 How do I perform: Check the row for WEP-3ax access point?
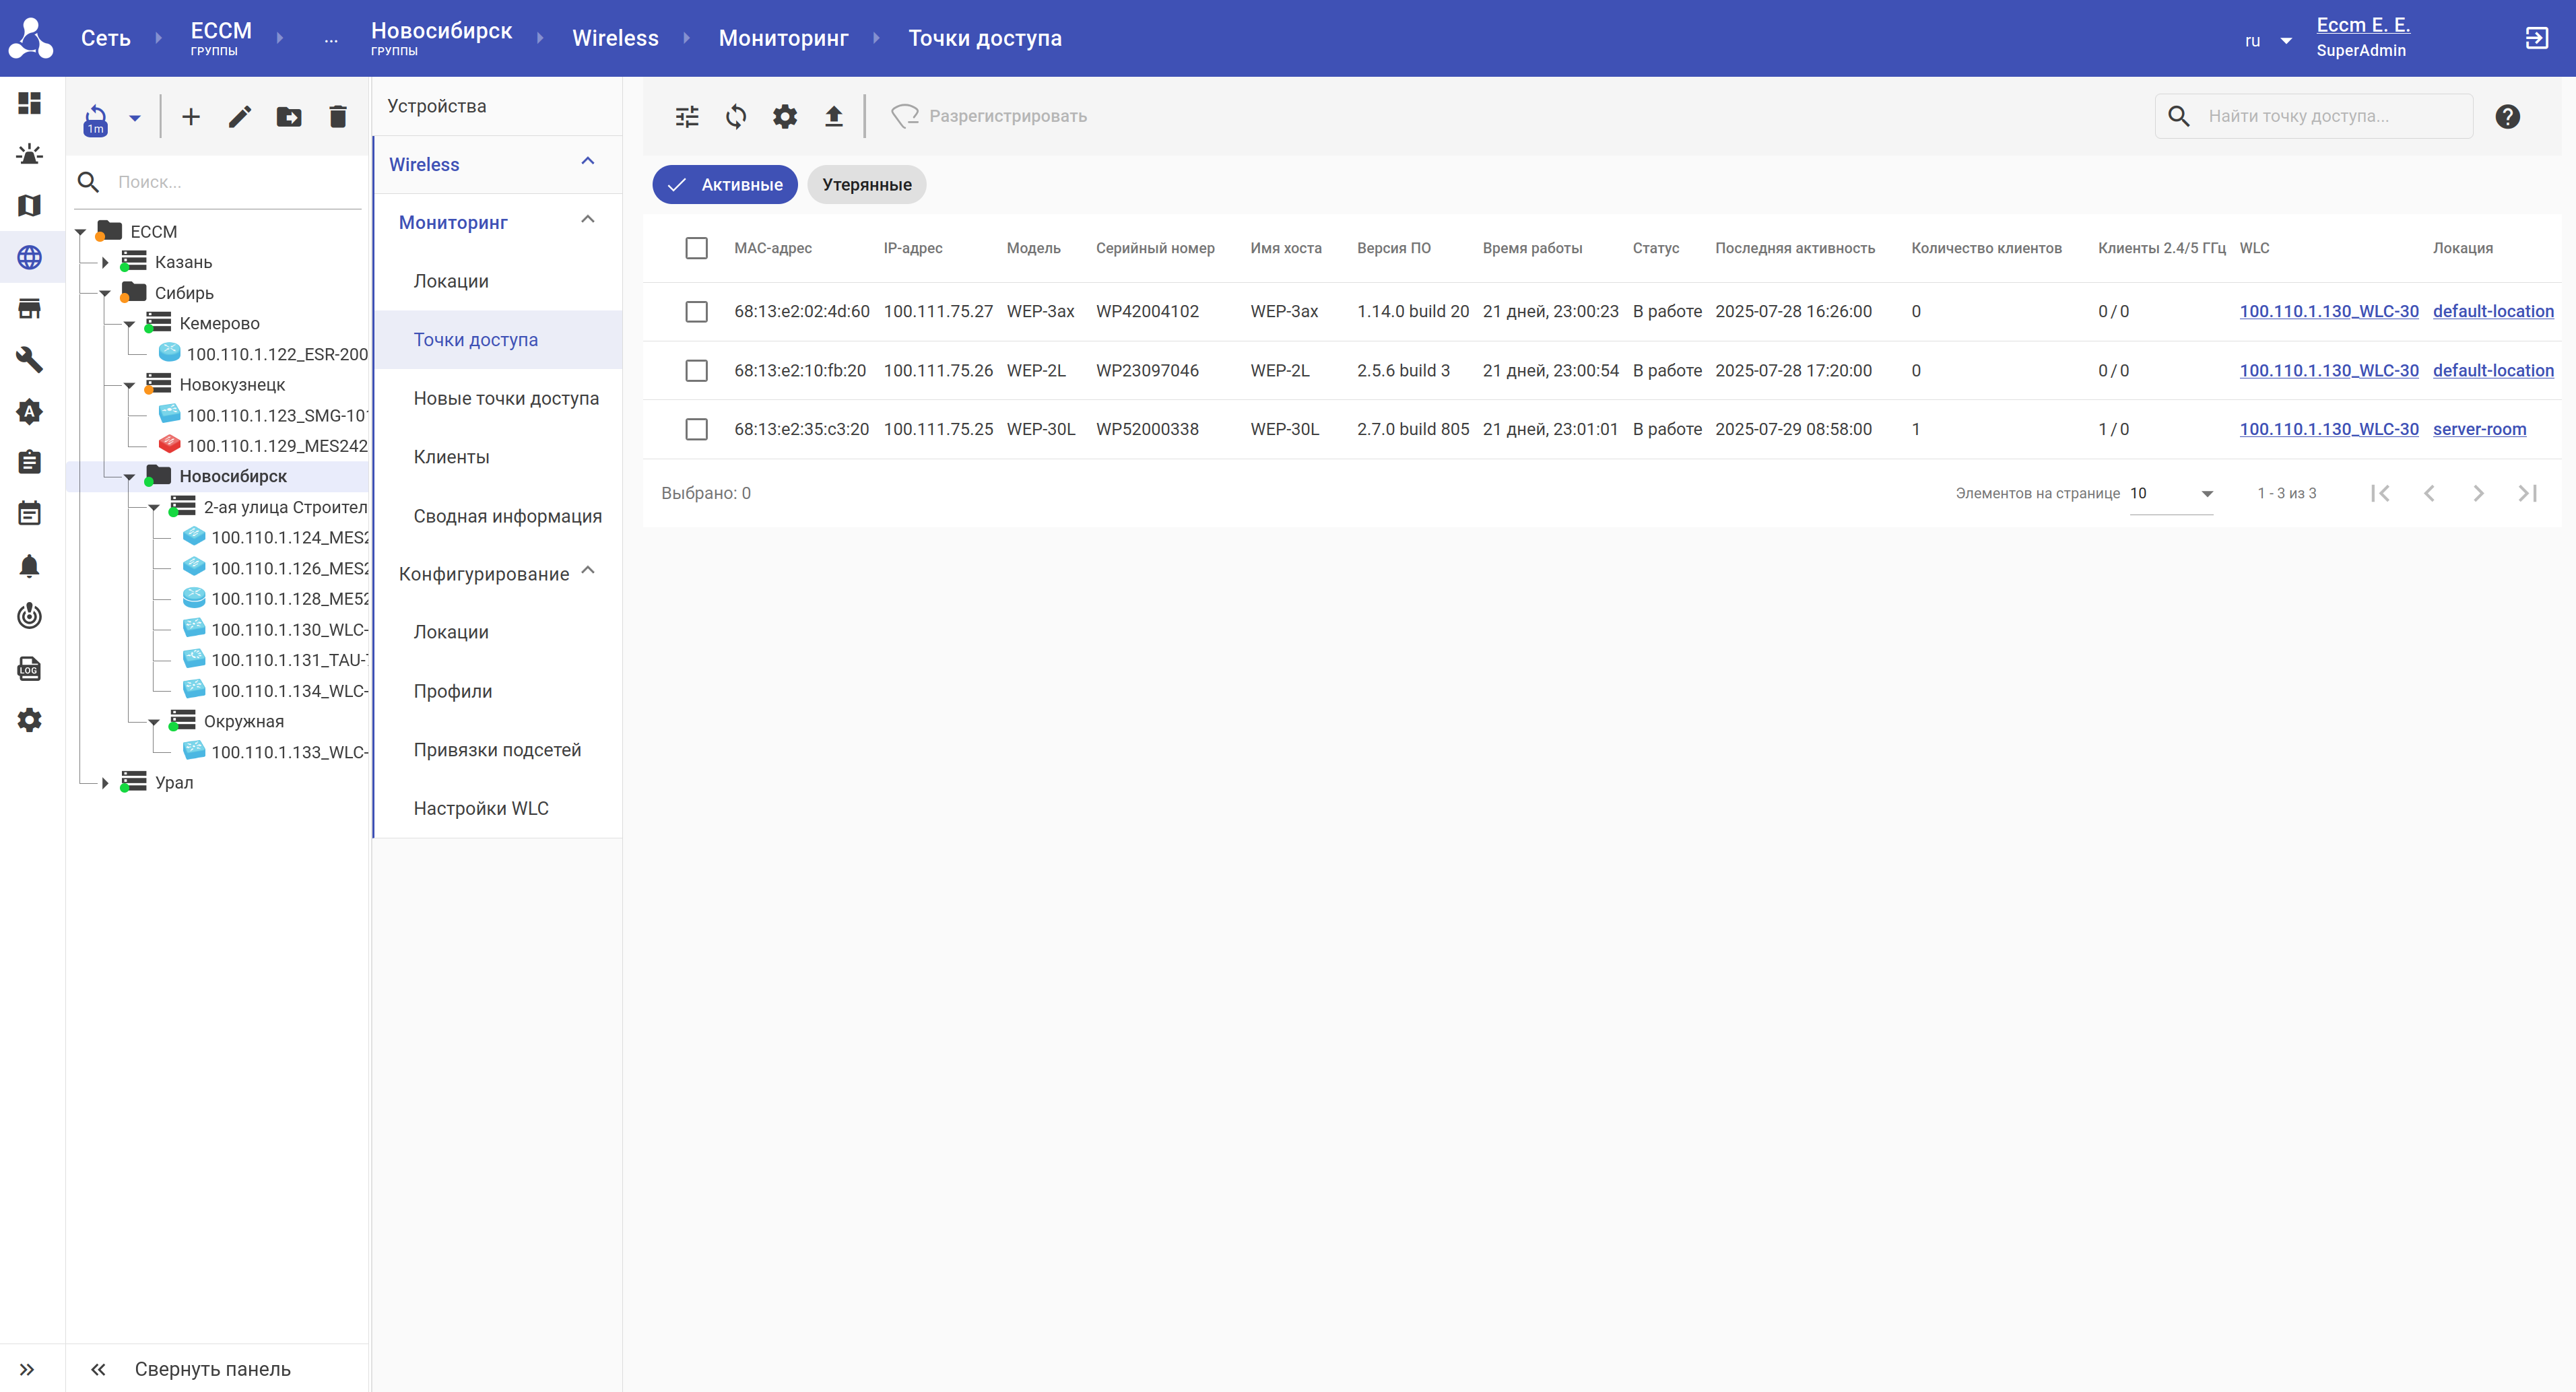pyautogui.click(x=696, y=311)
